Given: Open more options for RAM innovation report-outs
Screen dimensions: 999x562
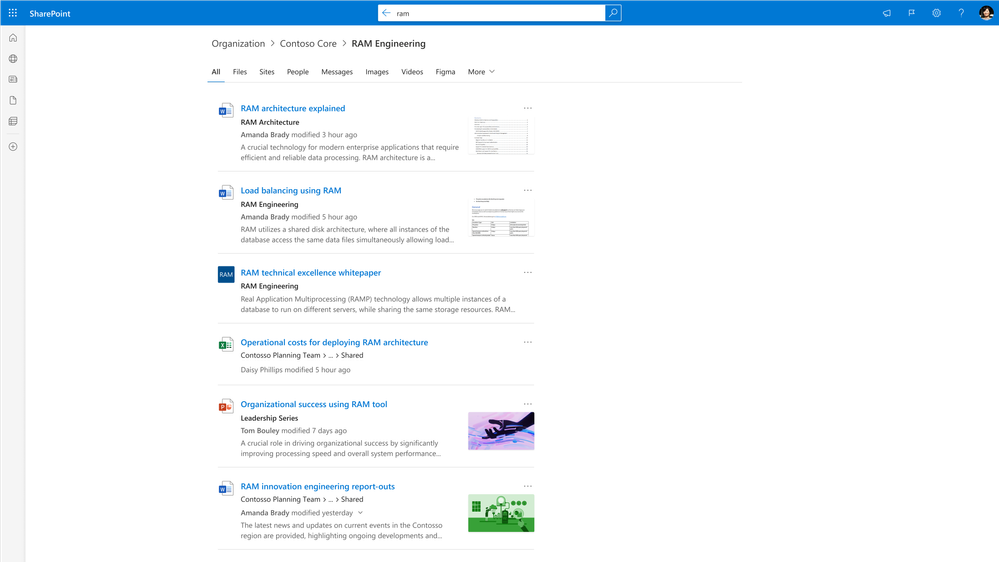Looking at the screenshot, I should click(528, 486).
